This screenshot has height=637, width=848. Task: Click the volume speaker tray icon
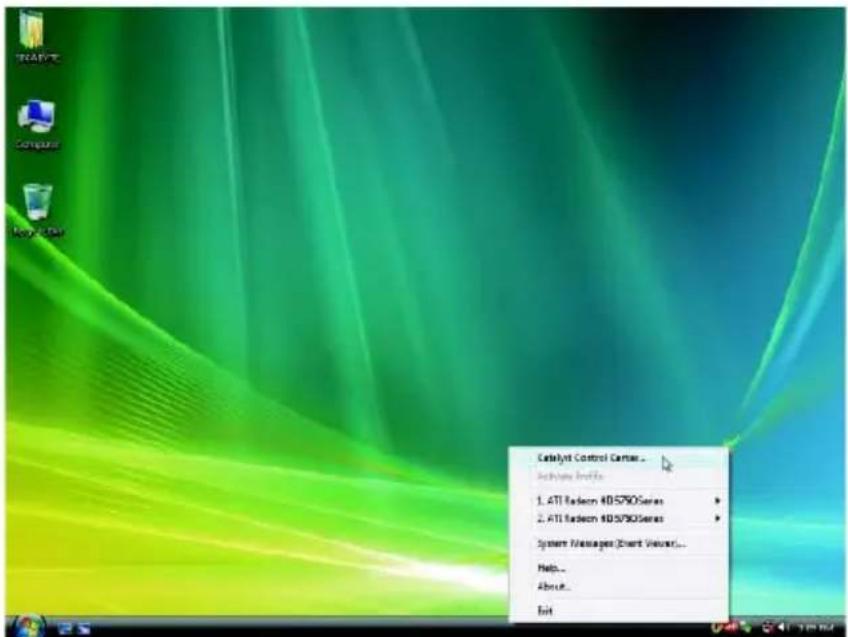[782, 628]
